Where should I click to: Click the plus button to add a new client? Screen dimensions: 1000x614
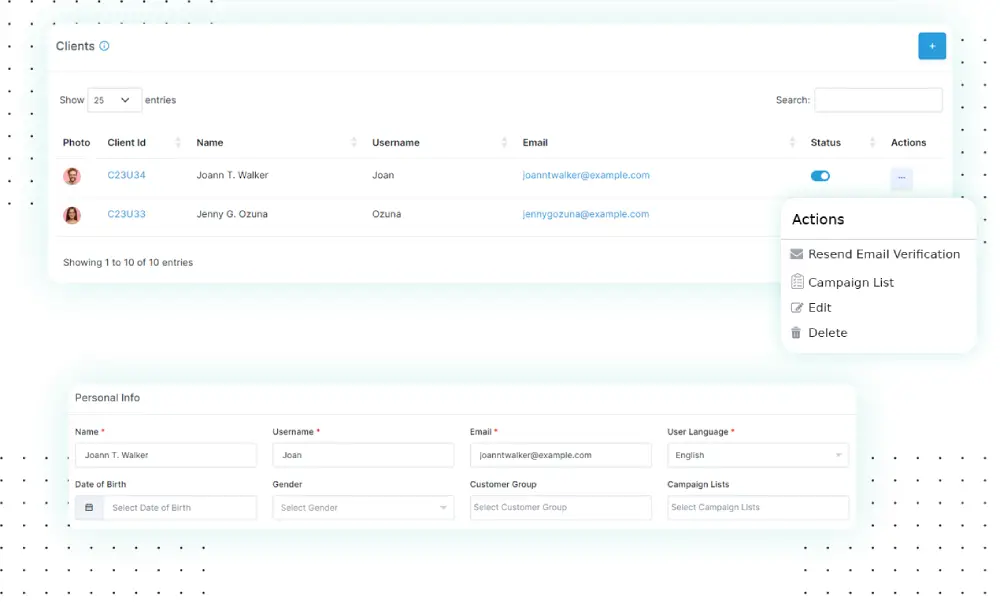pos(931,46)
